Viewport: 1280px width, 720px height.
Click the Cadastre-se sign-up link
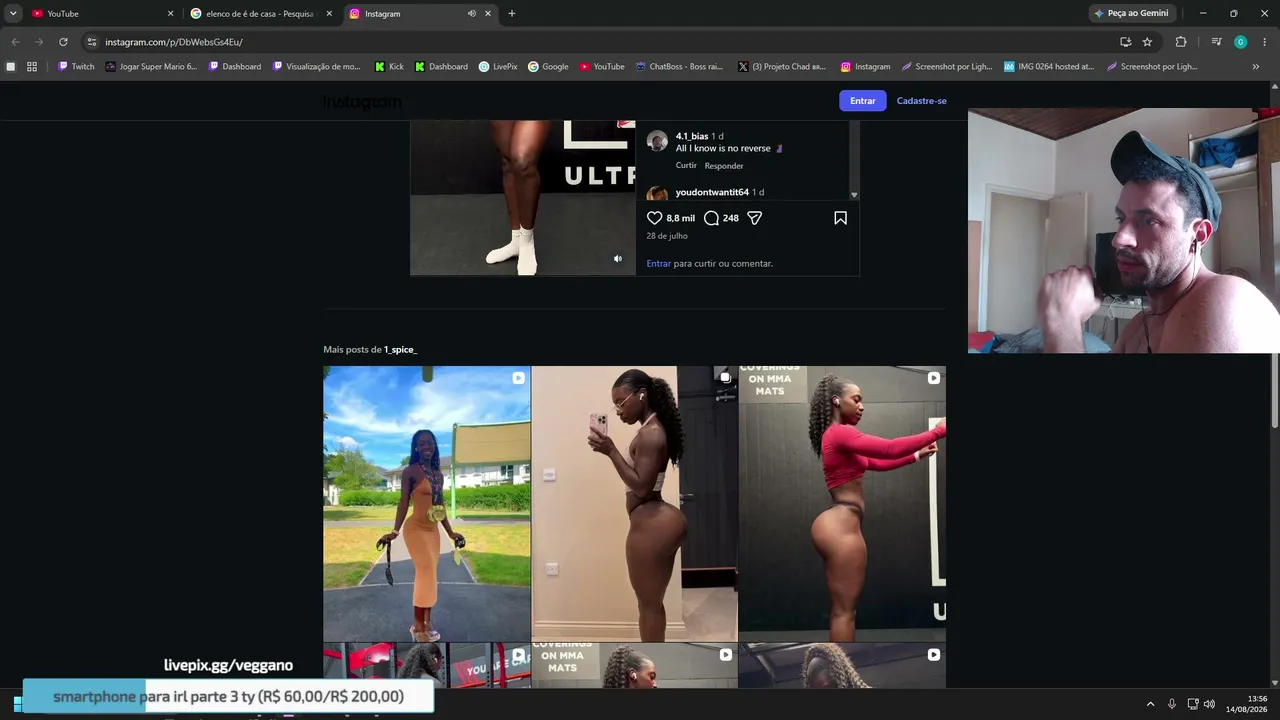tap(922, 101)
